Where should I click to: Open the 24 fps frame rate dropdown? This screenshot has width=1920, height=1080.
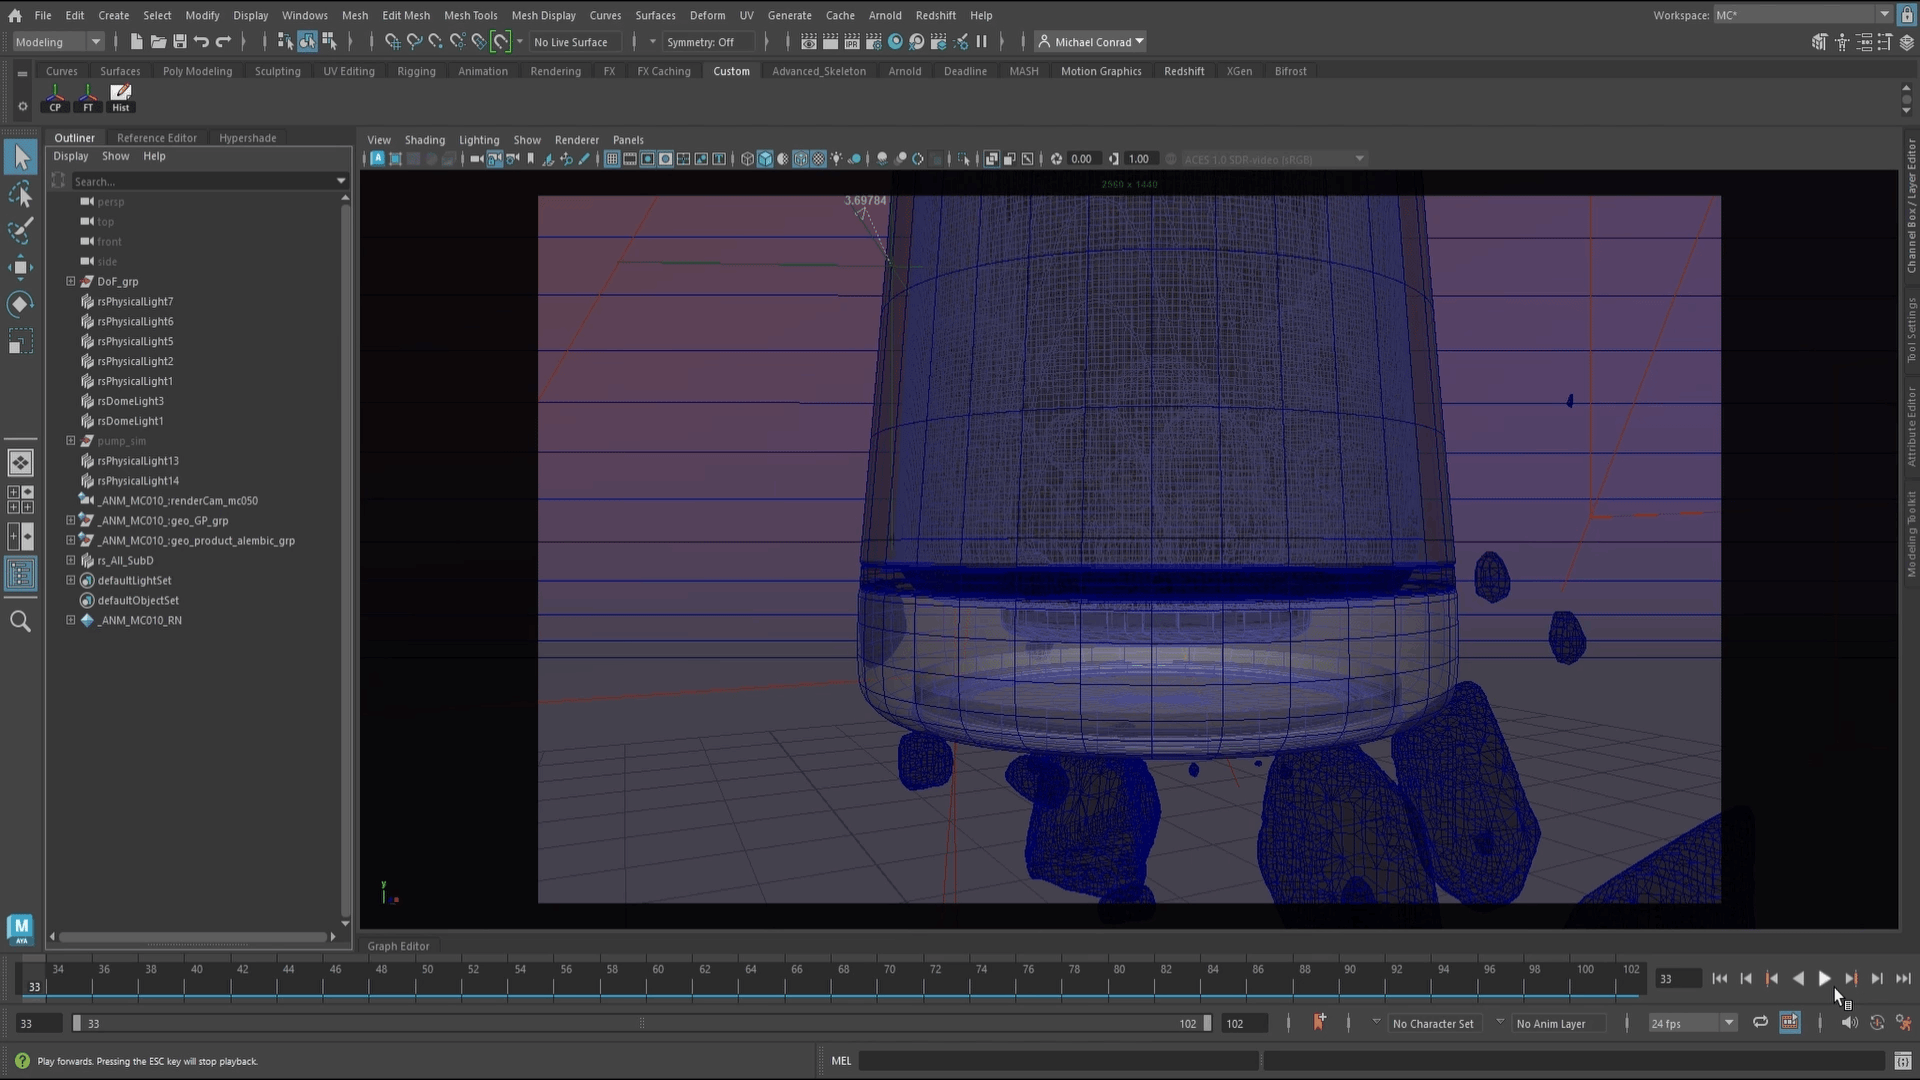(1728, 1023)
